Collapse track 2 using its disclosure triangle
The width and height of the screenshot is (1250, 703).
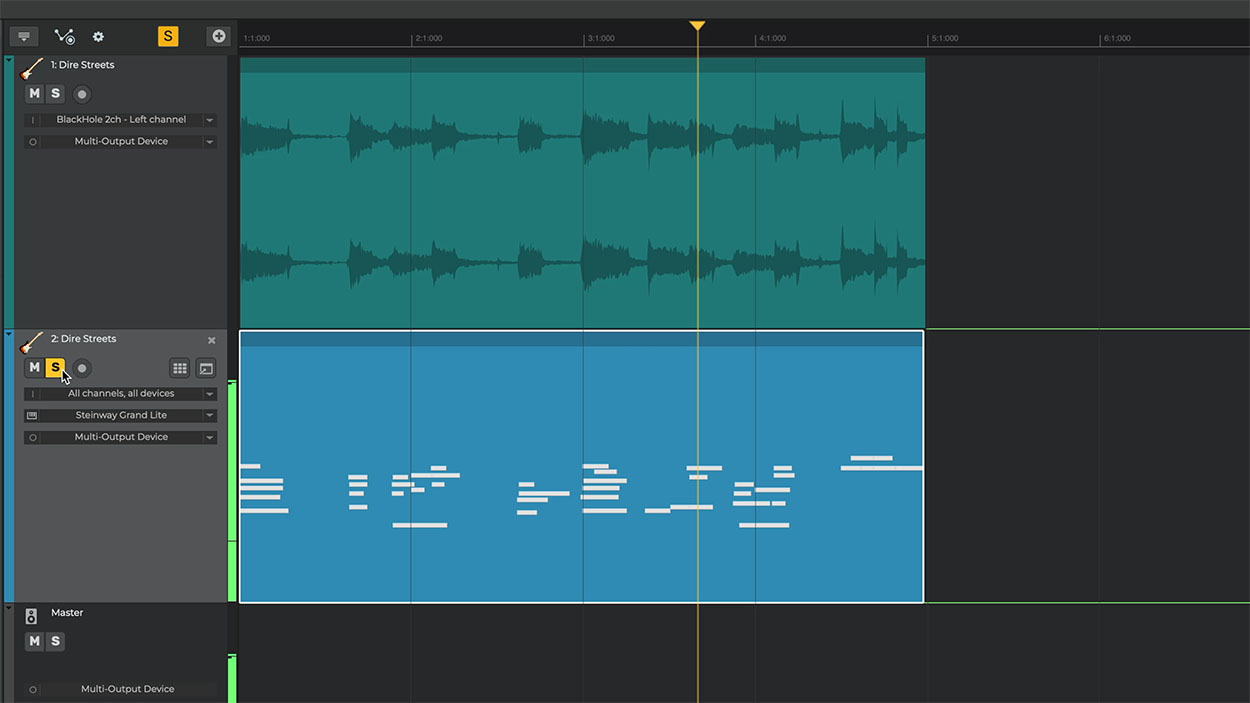(9, 334)
